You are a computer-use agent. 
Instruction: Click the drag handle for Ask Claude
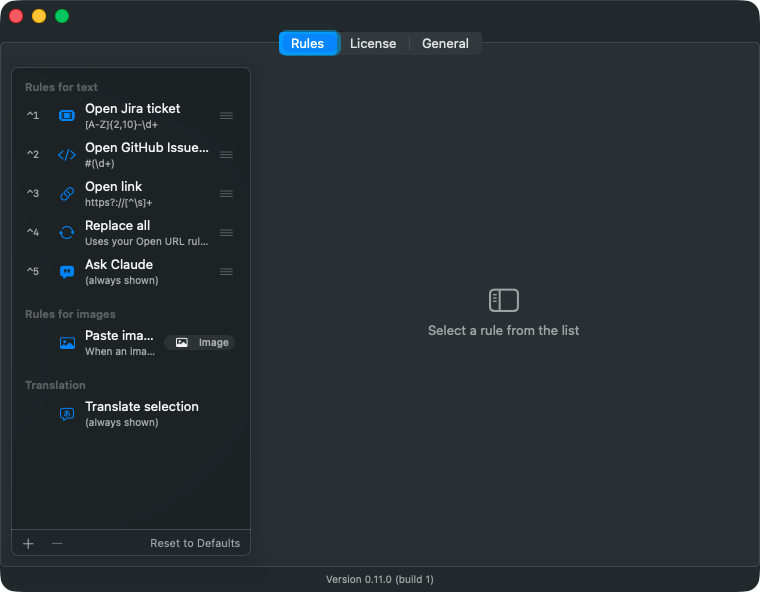point(226,272)
